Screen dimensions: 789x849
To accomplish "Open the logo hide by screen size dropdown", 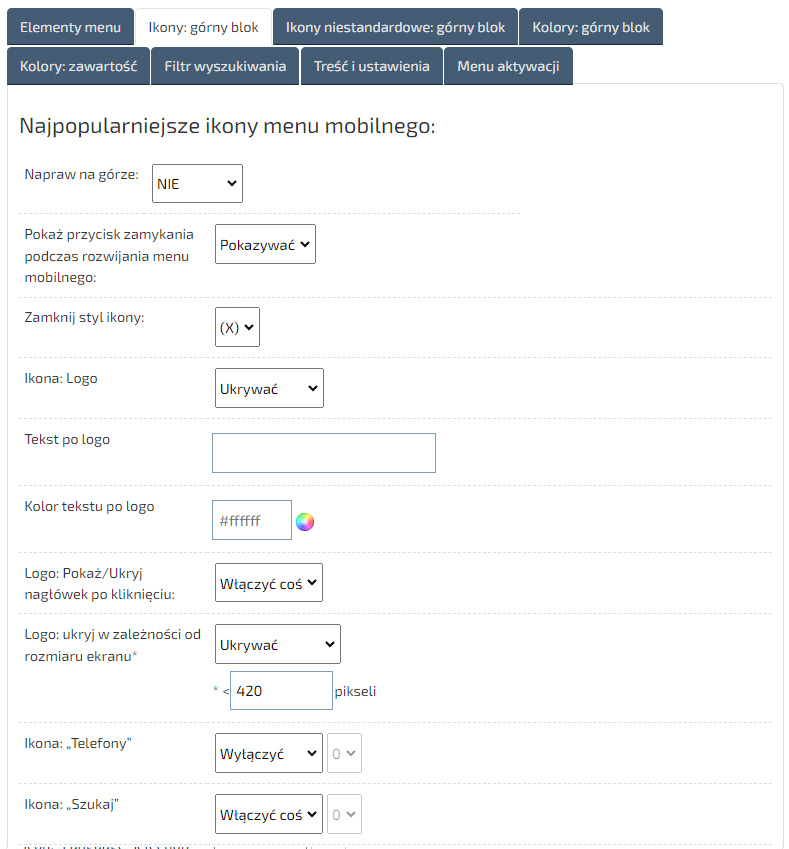I will (x=277, y=645).
